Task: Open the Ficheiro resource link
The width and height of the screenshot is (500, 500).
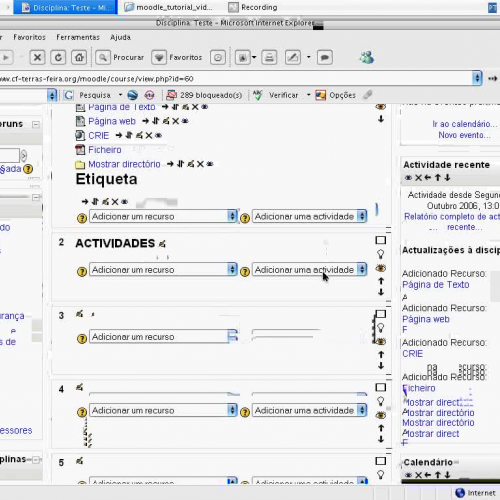Action: point(105,150)
